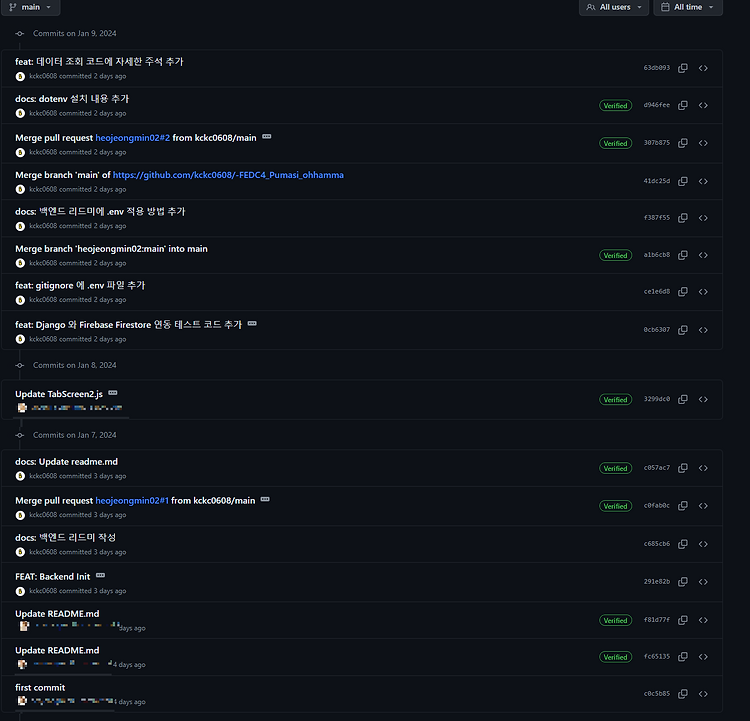The image size is (750, 721).
Task: Open the main branch selector dropdown
Action: coord(30,7)
